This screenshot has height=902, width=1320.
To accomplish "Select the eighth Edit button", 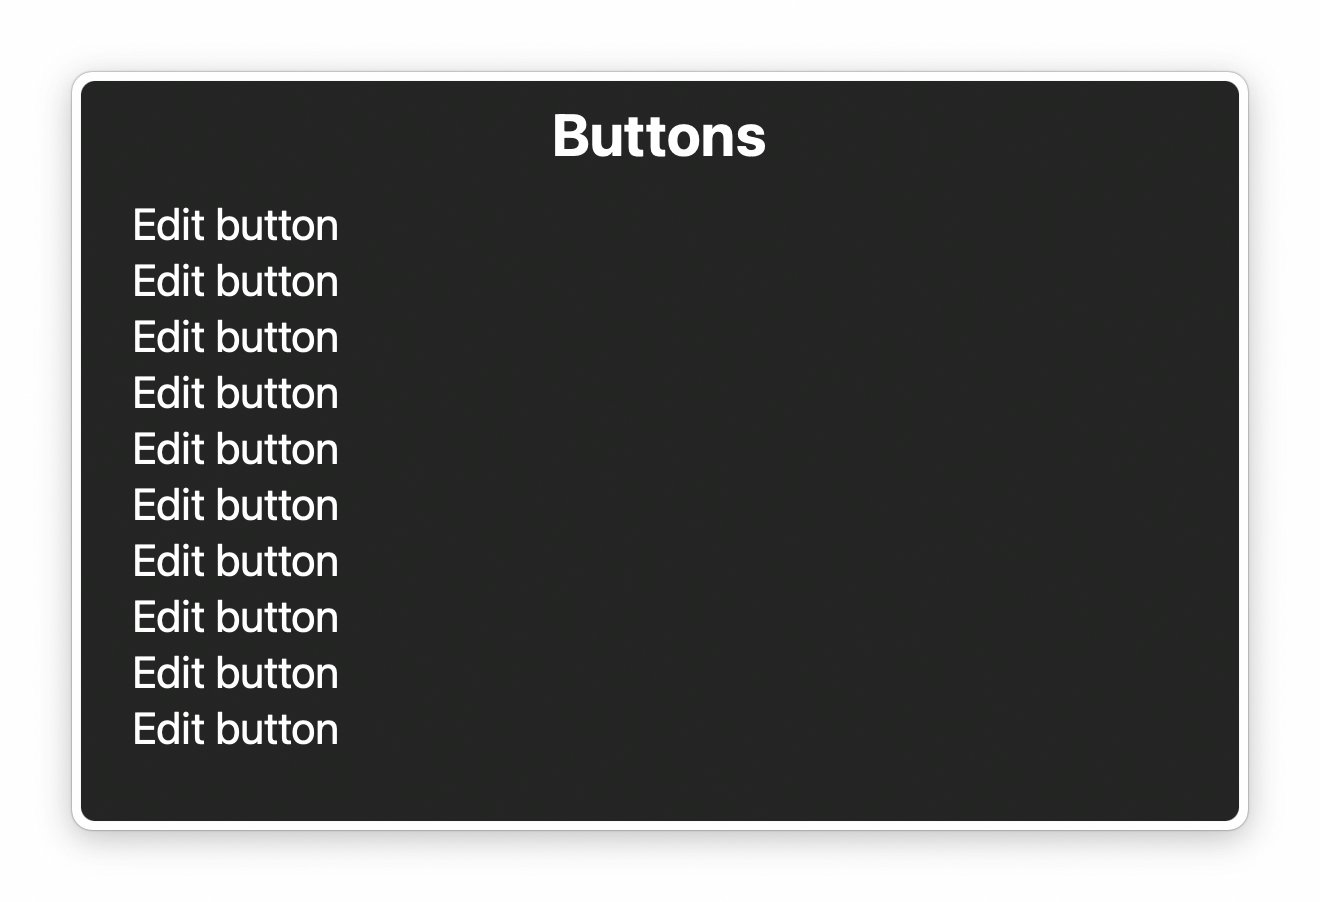I will pos(235,618).
